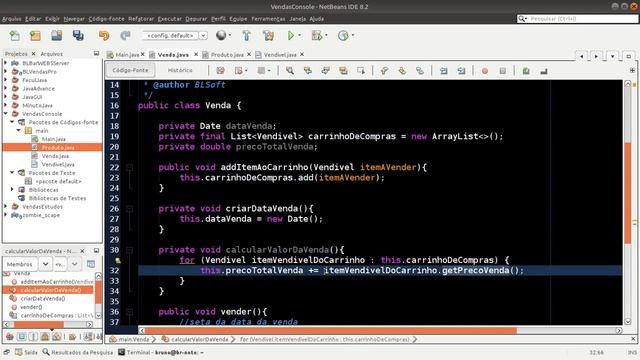Toggle show fields filter in Navigator
640x360 pixels.
pyautogui.click(x=22, y=337)
